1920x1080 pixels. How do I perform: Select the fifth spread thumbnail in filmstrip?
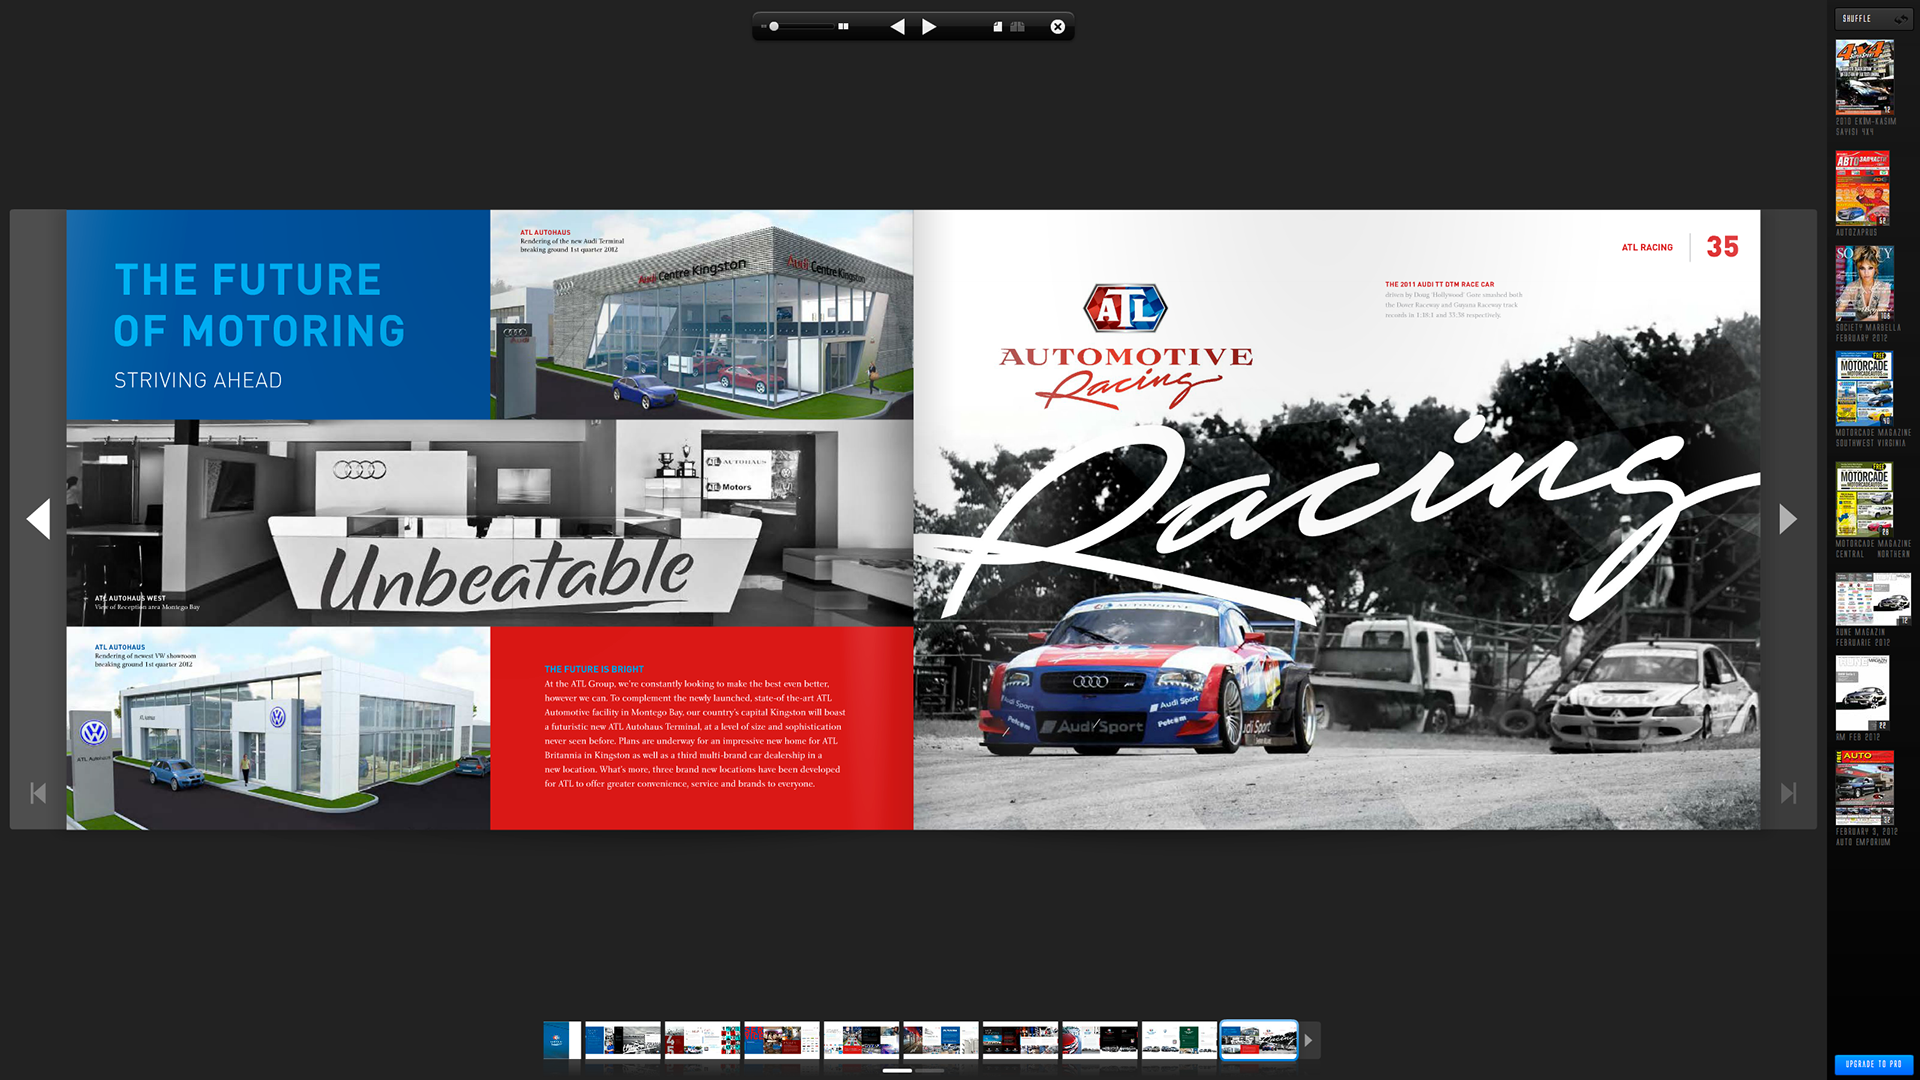click(861, 1040)
